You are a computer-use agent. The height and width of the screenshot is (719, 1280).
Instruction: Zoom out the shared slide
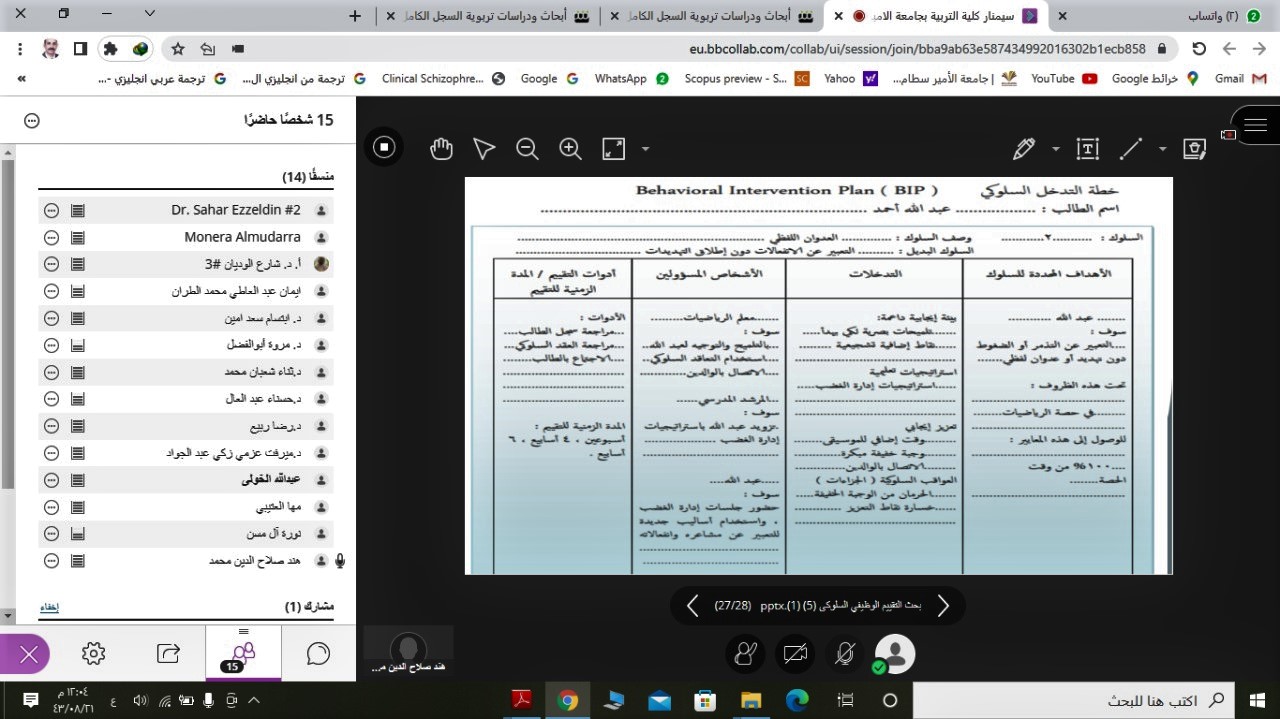pos(527,149)
